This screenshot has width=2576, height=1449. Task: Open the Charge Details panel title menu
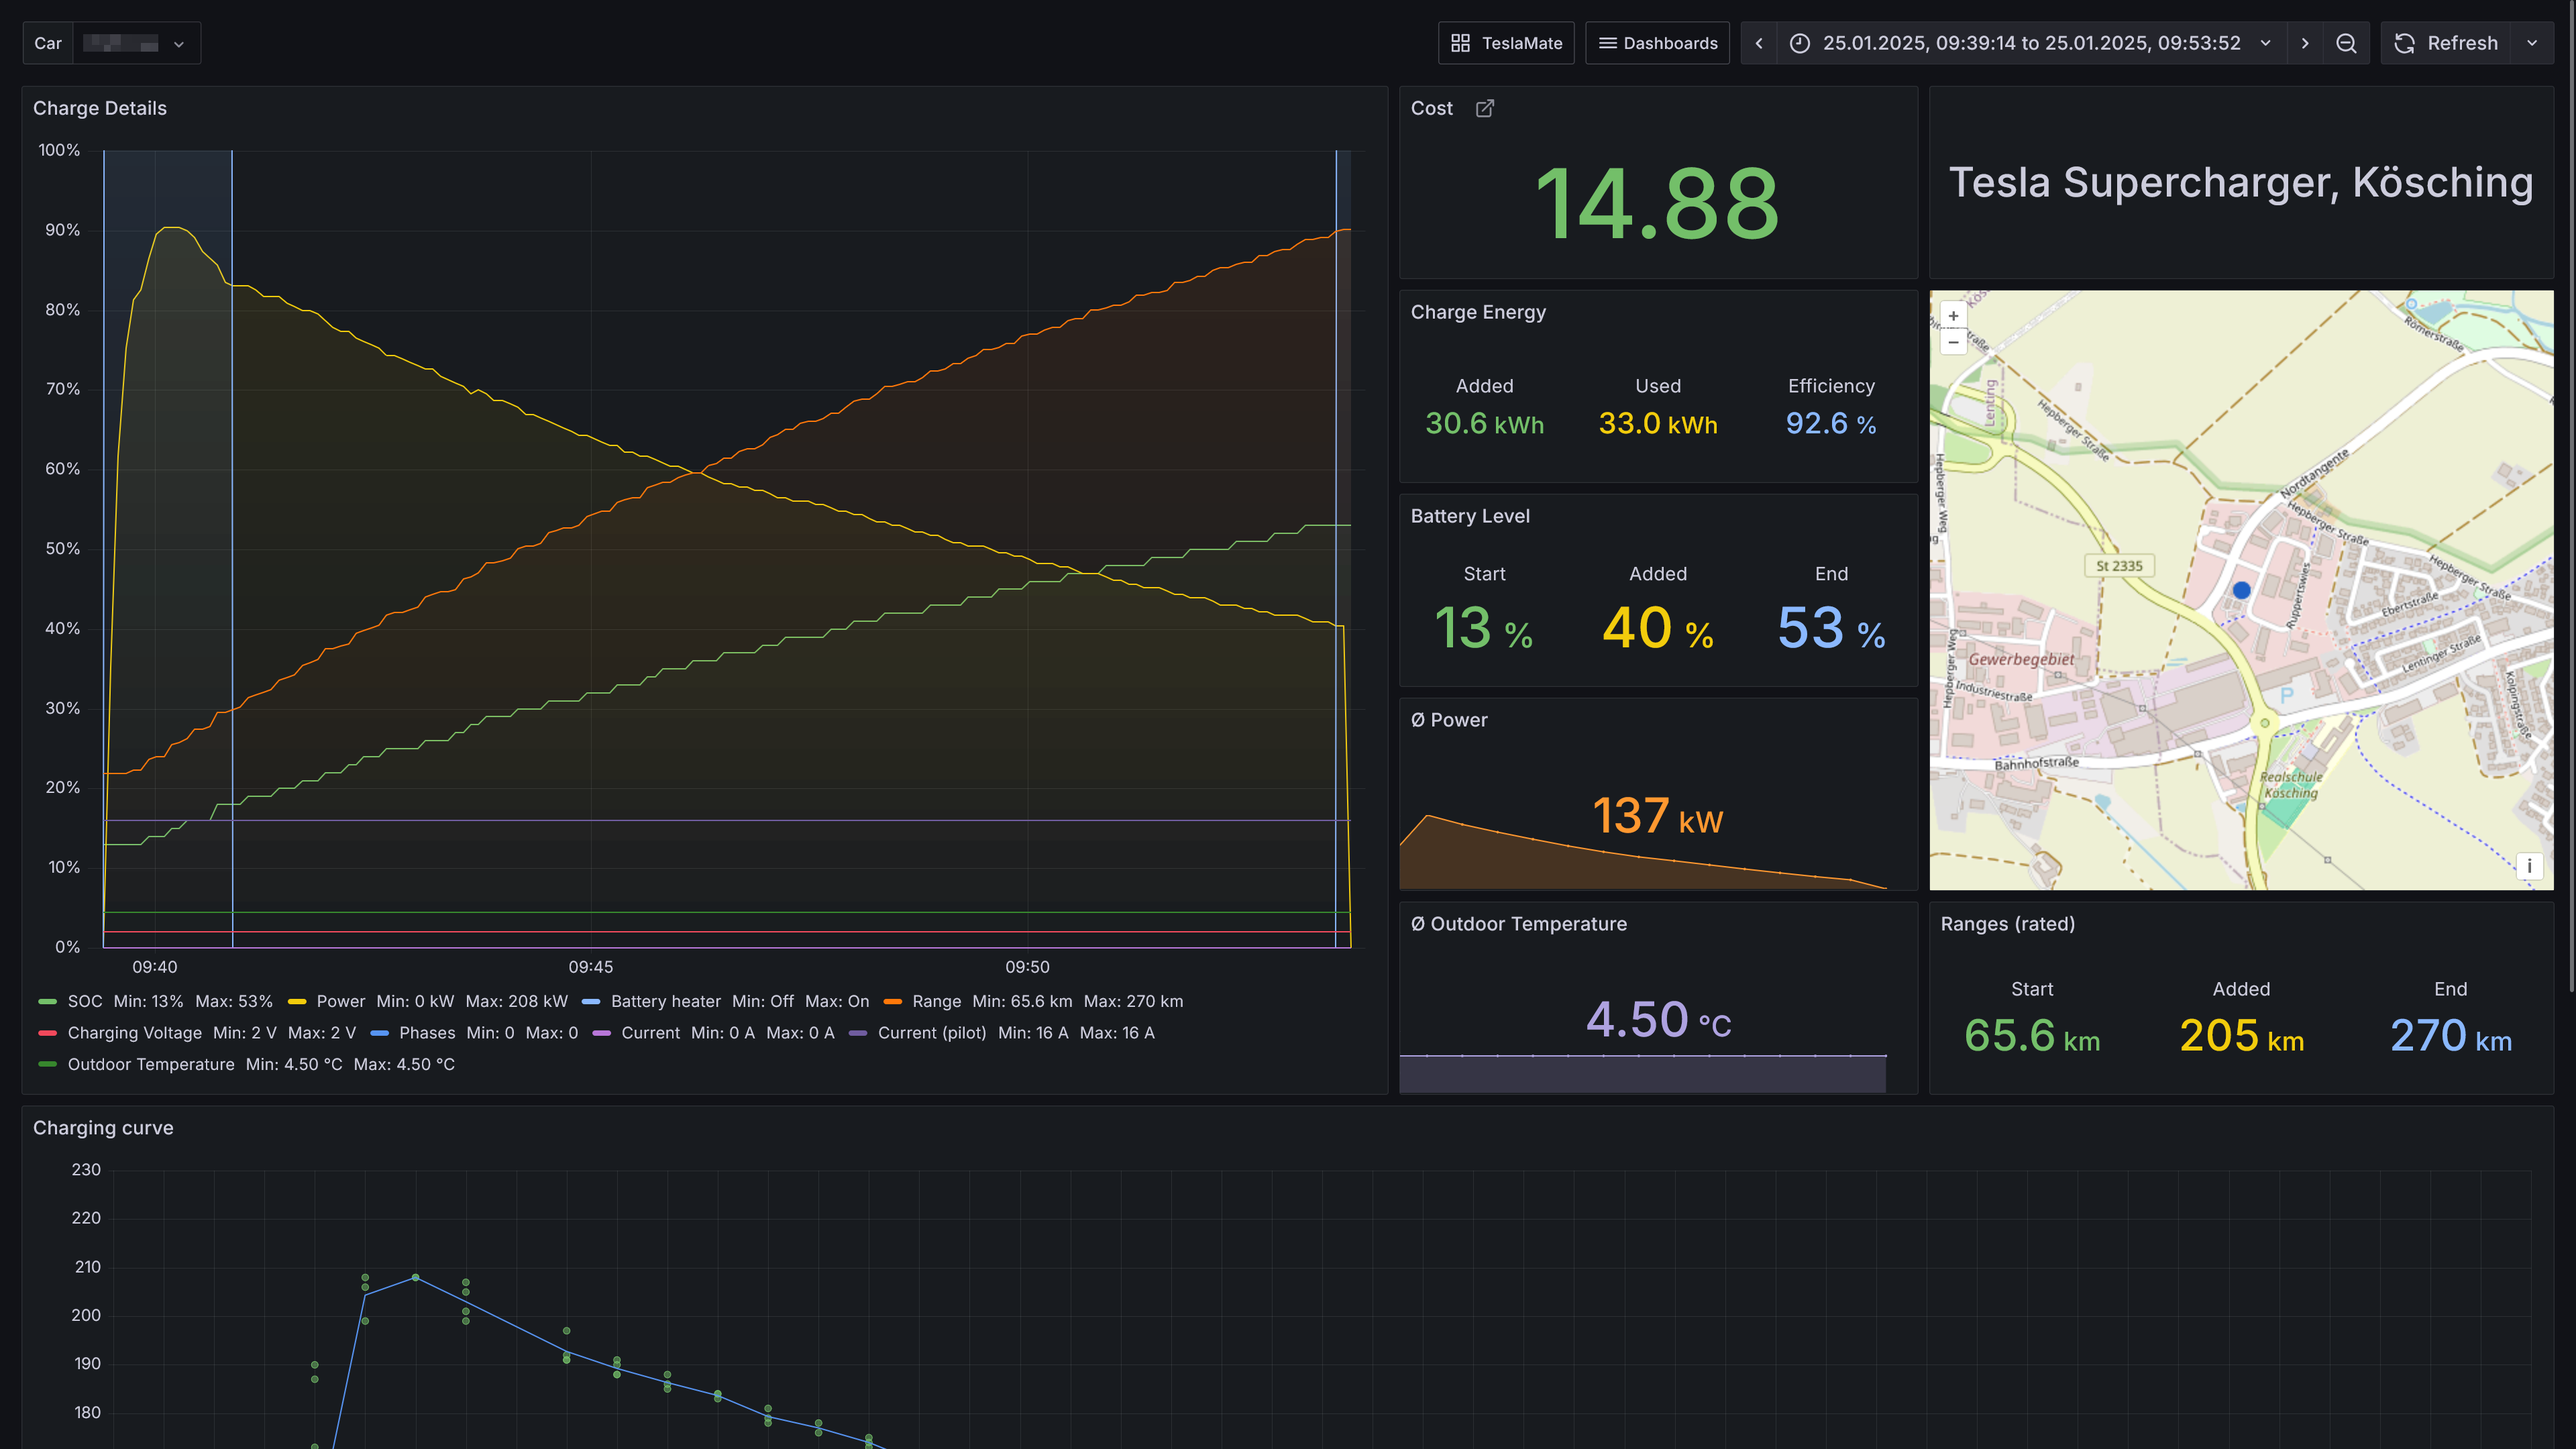click(x=100, y=108)
